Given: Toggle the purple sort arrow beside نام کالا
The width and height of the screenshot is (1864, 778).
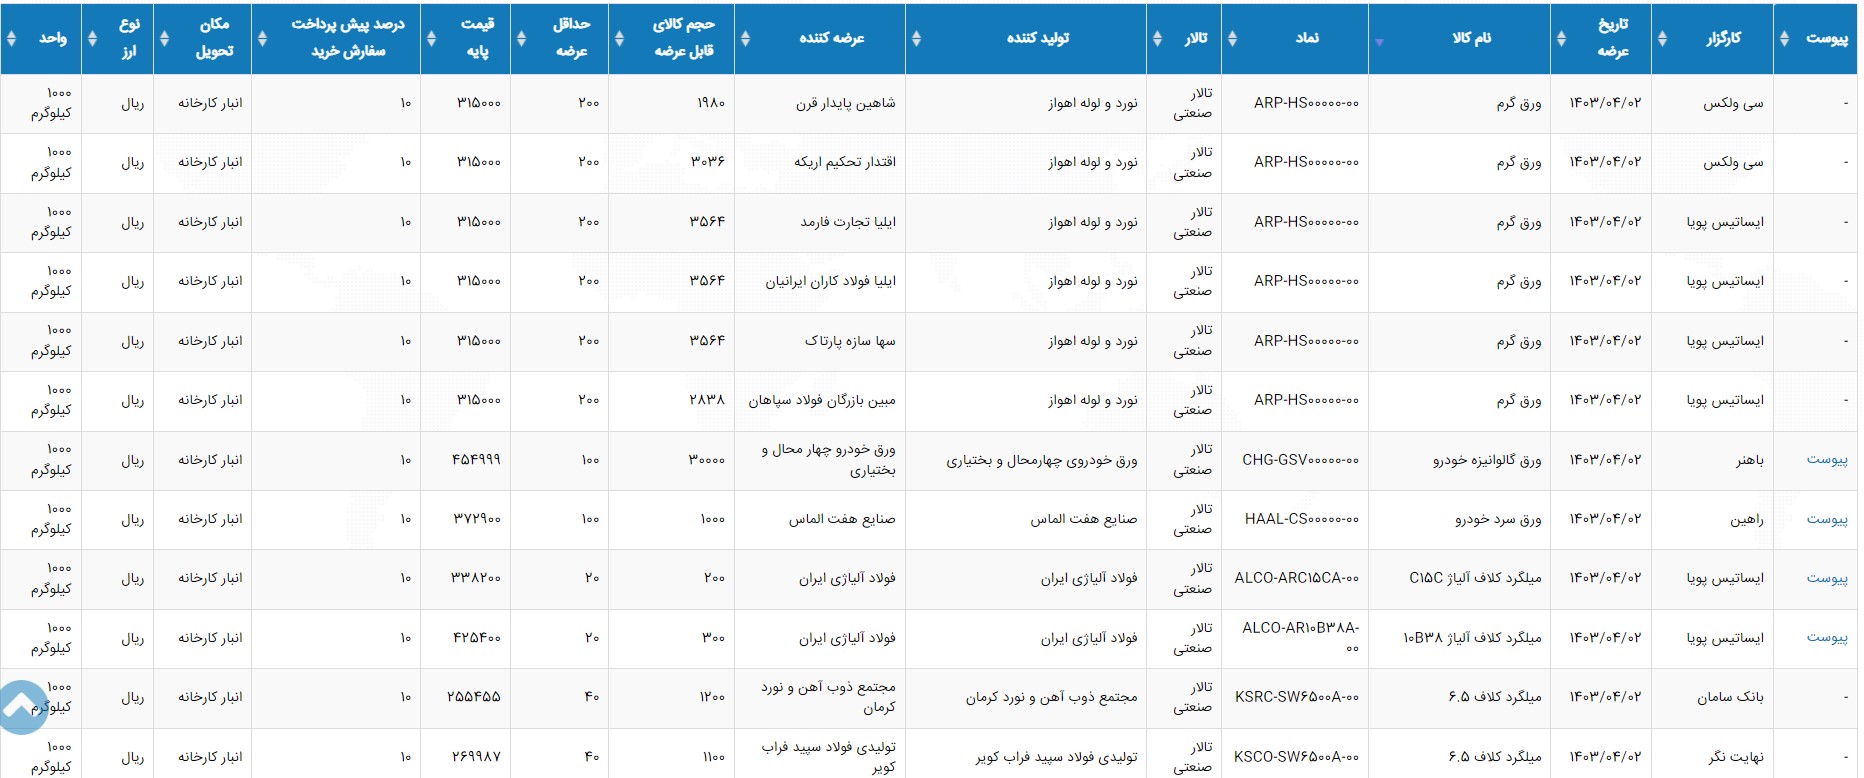Looking at the screenshot, I should coord(1379,42).
